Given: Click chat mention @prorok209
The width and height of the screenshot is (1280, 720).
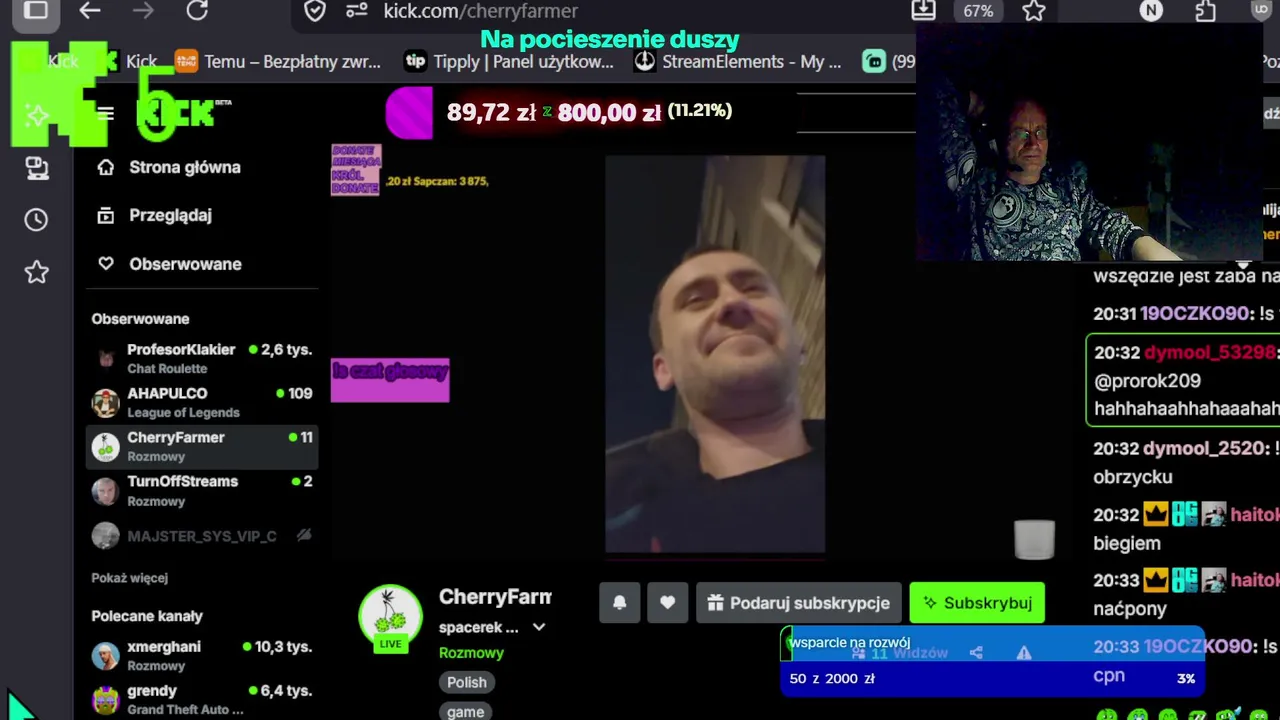Looking at the screenshot, I should coord(1147,381).
